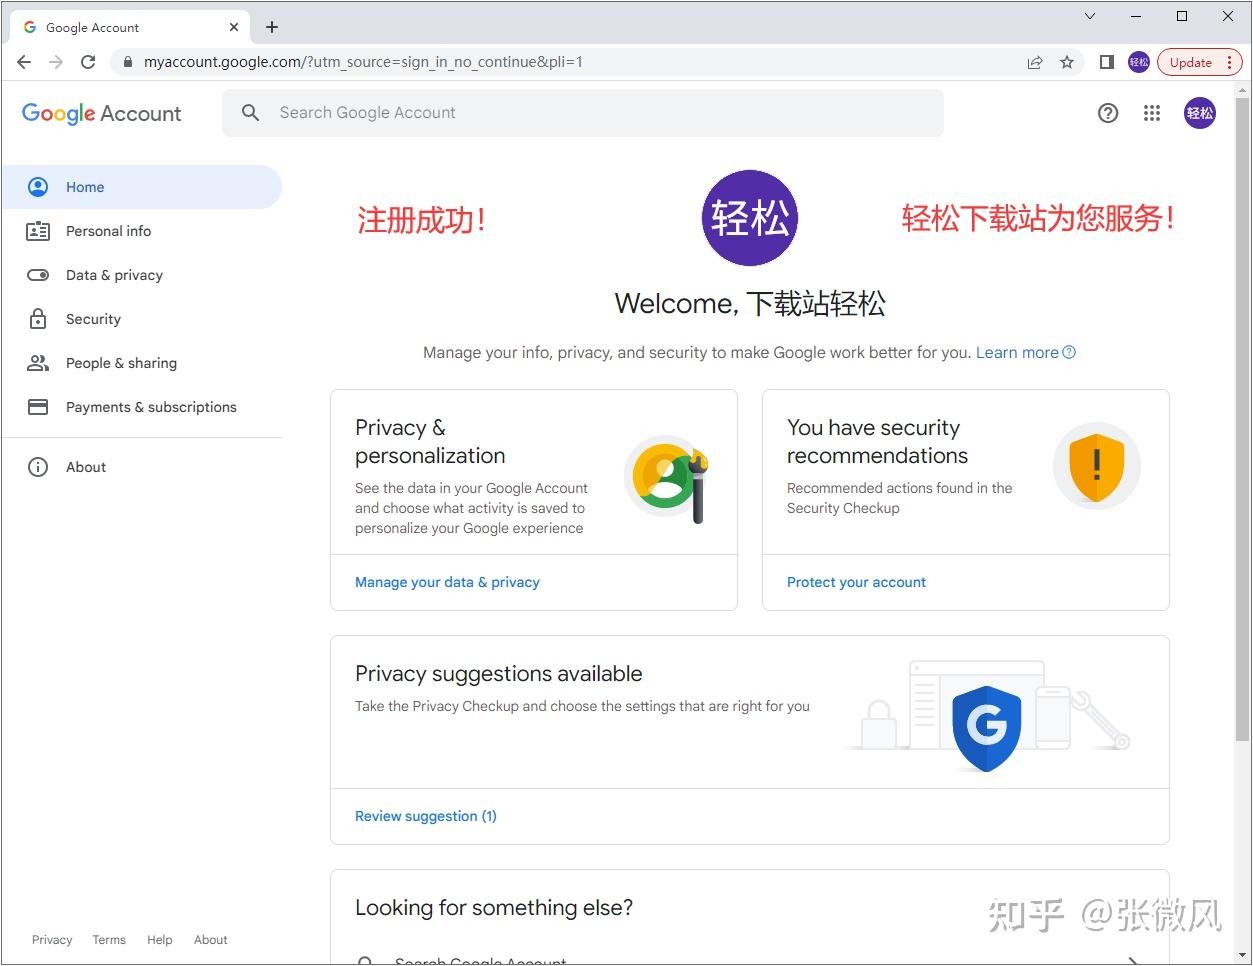
Task: Click Review suggestion (1) link
Action: click(426, 816)
